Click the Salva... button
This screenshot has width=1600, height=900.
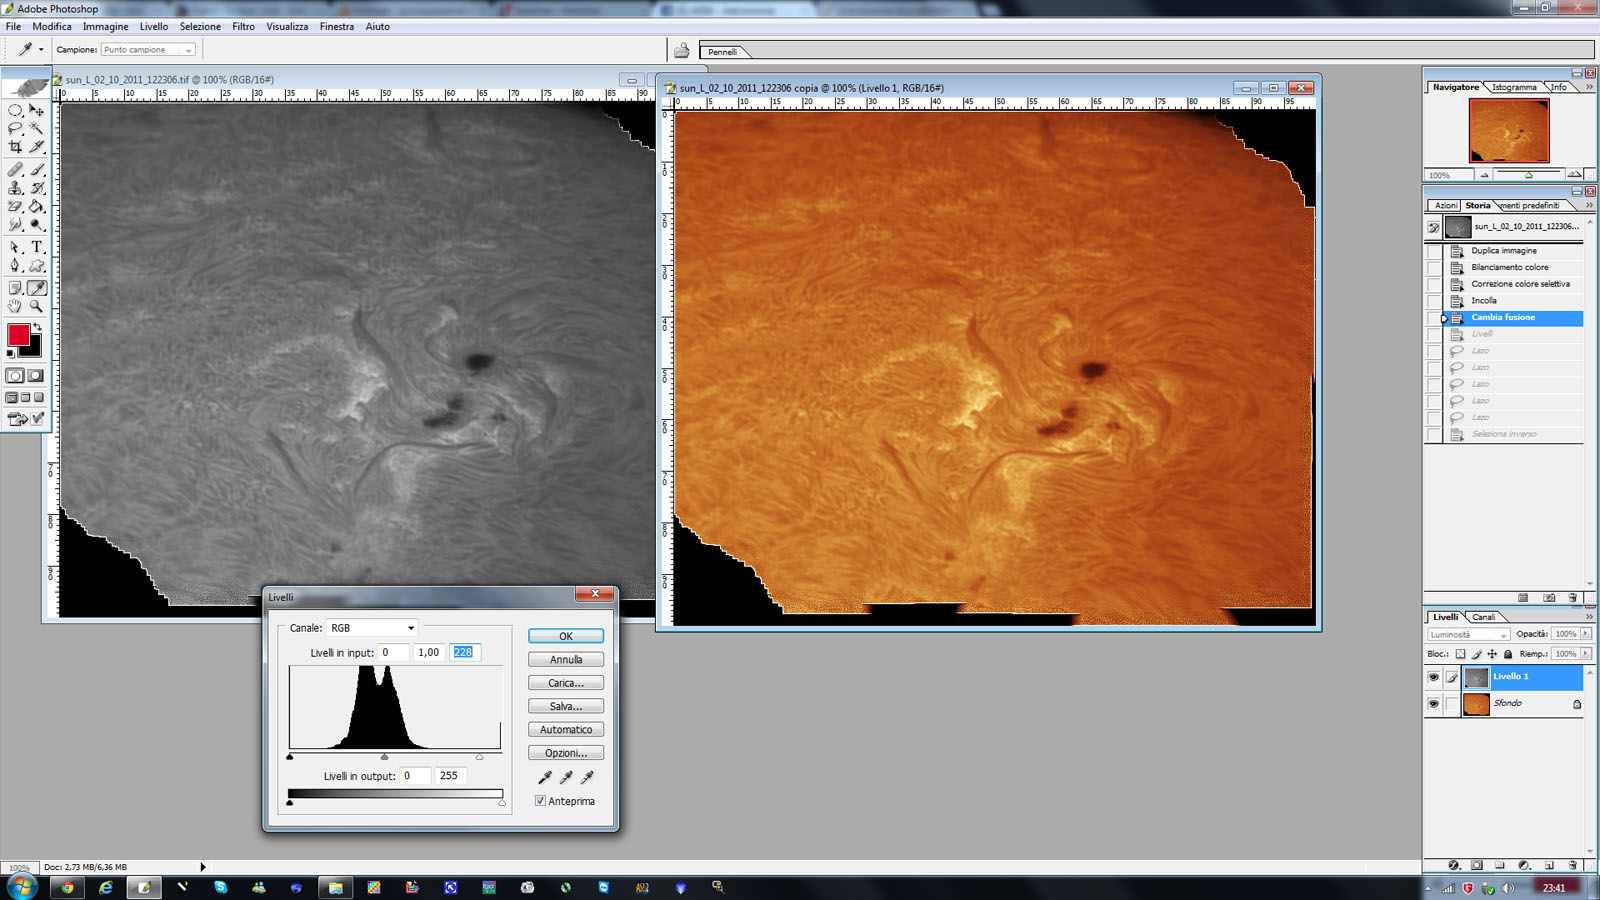566,706
